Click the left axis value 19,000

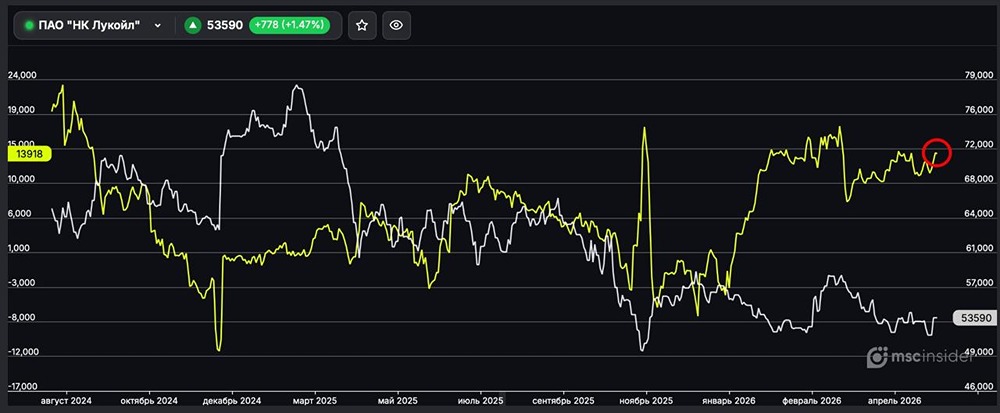22,110
